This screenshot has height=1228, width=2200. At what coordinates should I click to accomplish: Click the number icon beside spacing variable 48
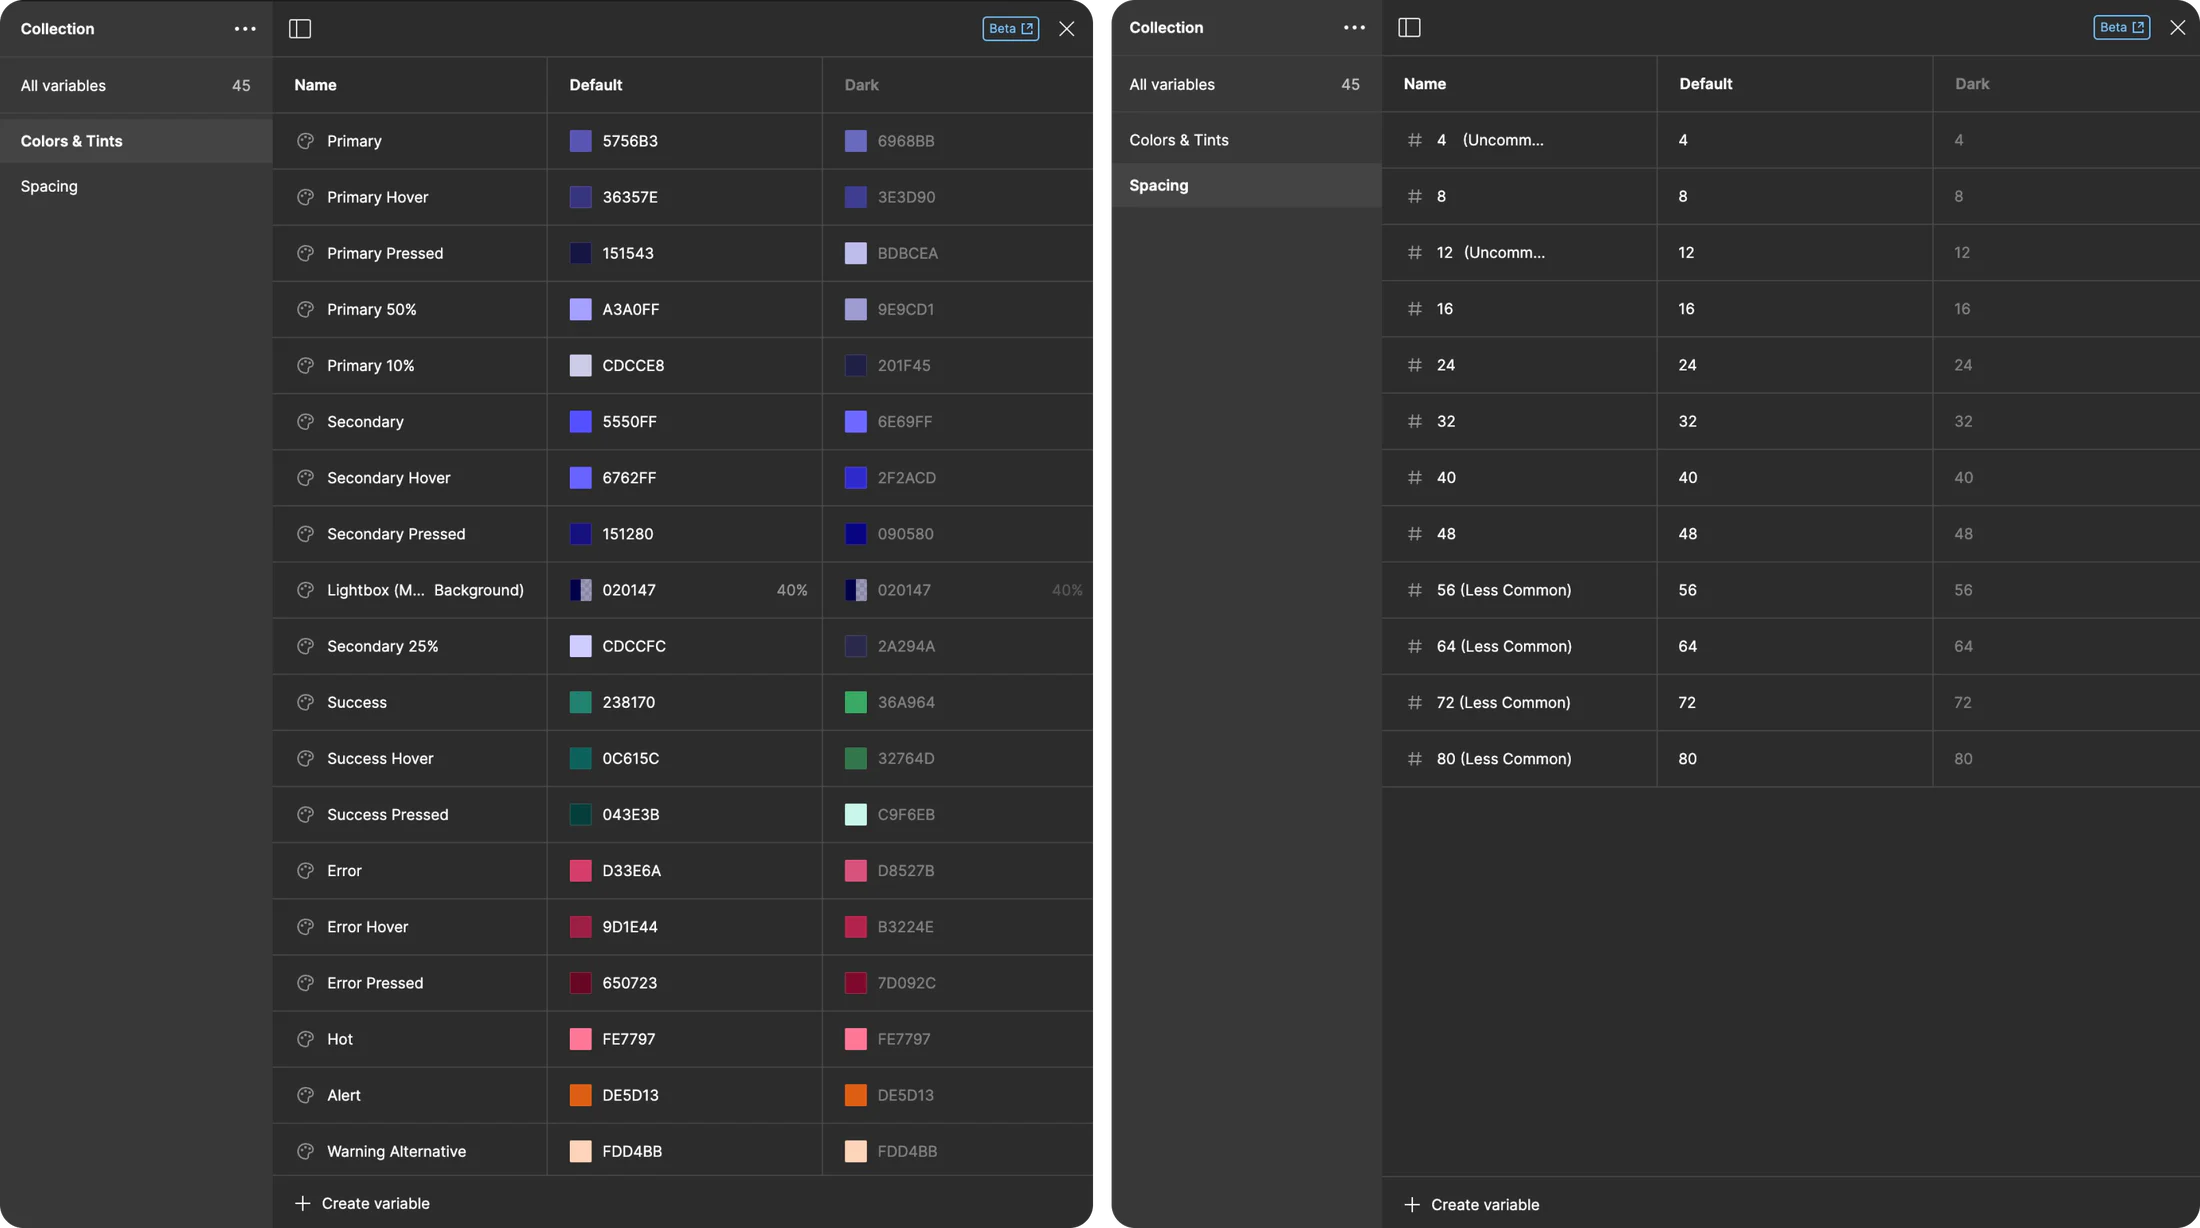click(1415, 534)
